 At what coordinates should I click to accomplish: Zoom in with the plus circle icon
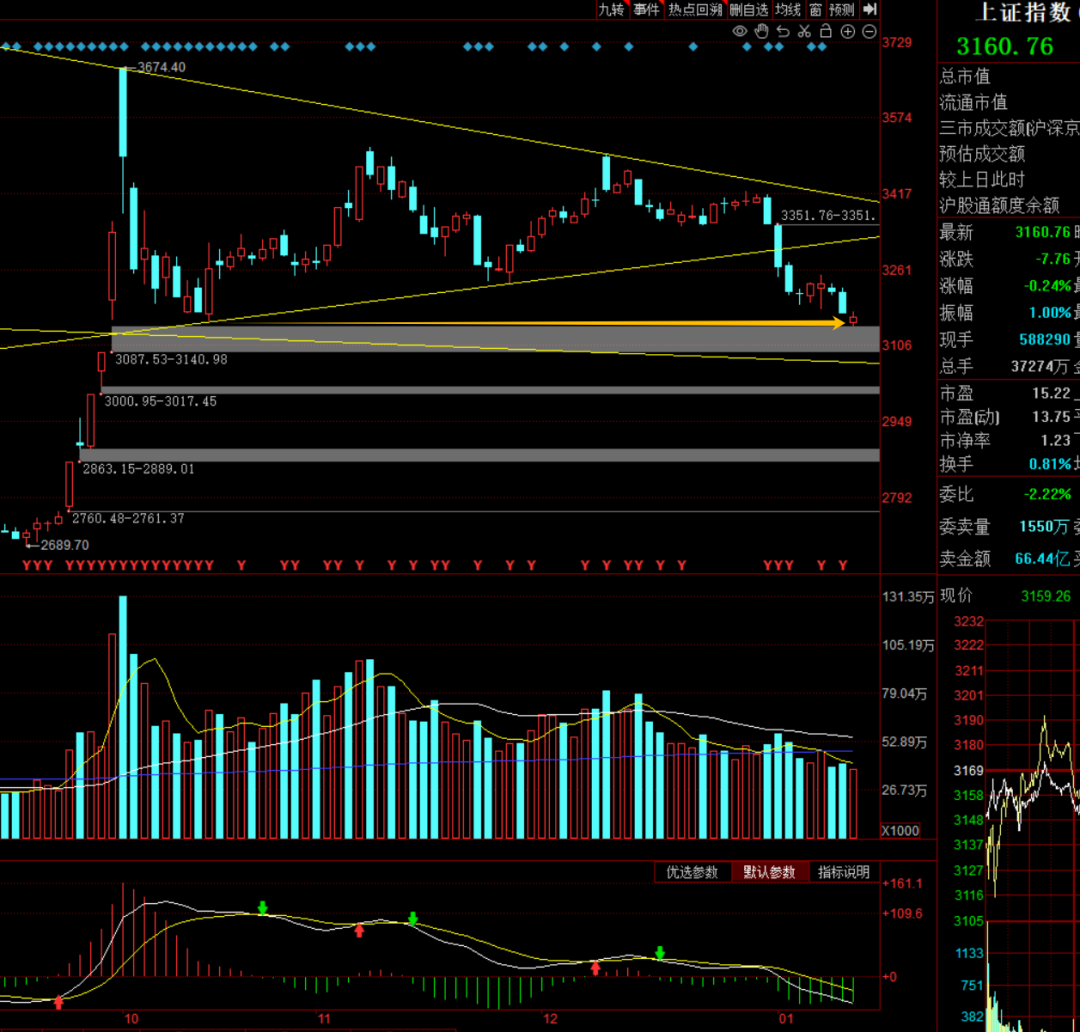click(x=847, y=31)
